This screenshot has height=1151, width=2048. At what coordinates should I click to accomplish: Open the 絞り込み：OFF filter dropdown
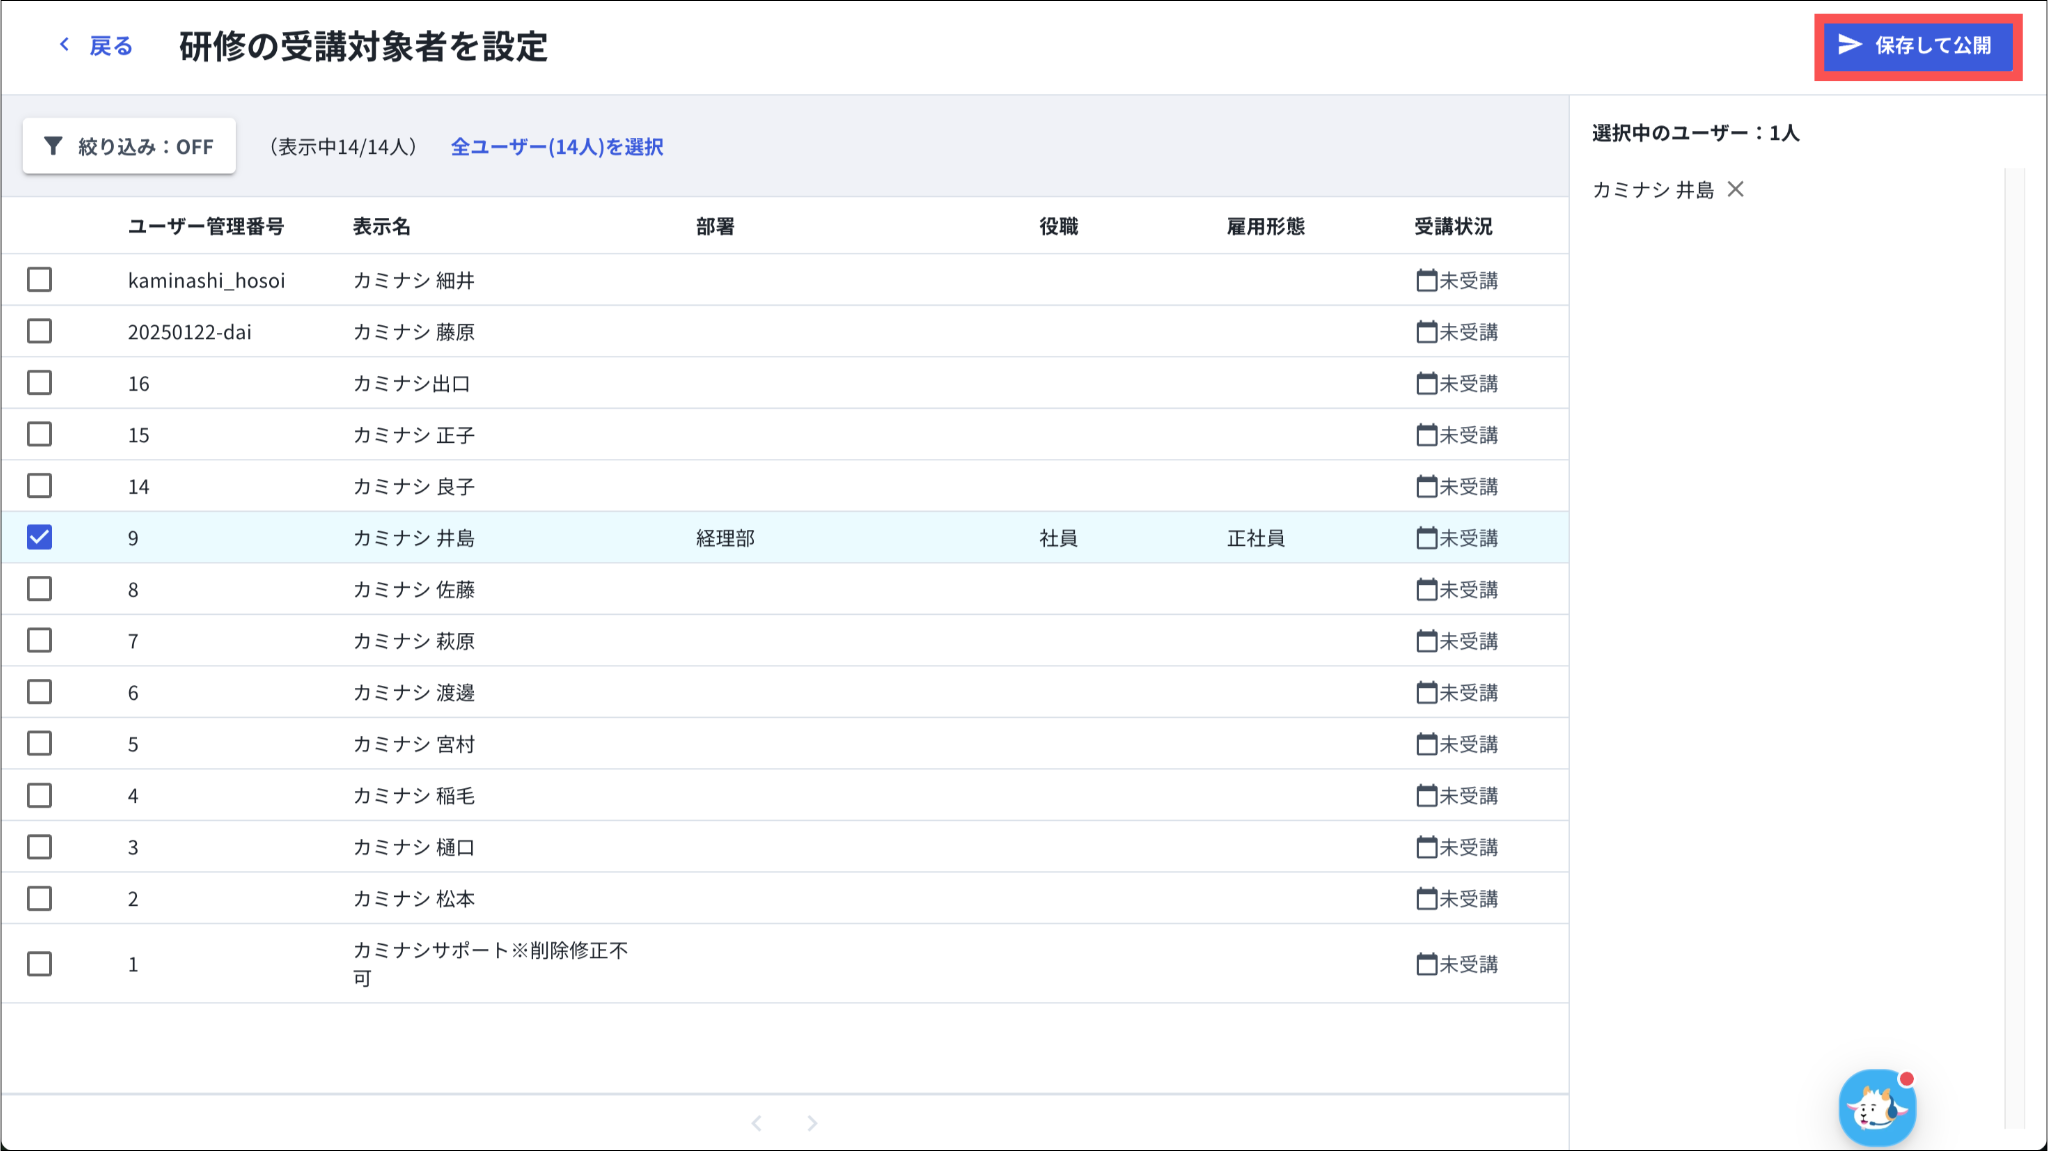click(x=130, y=146)
